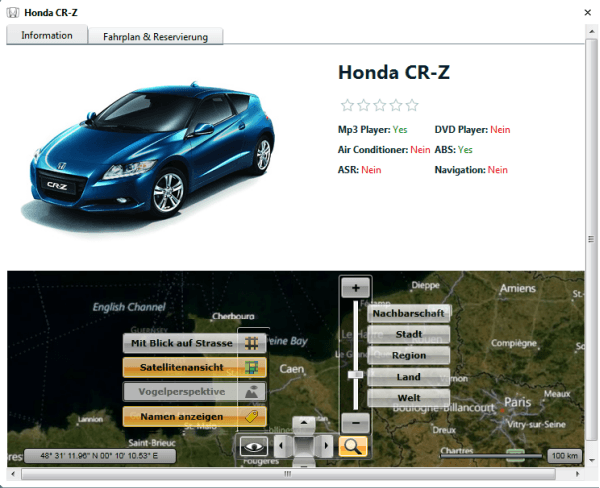The height and width of the screenshot is (488, 600).
Task: Open the Fahrplan & Reservierung tab
Action: 155,37
